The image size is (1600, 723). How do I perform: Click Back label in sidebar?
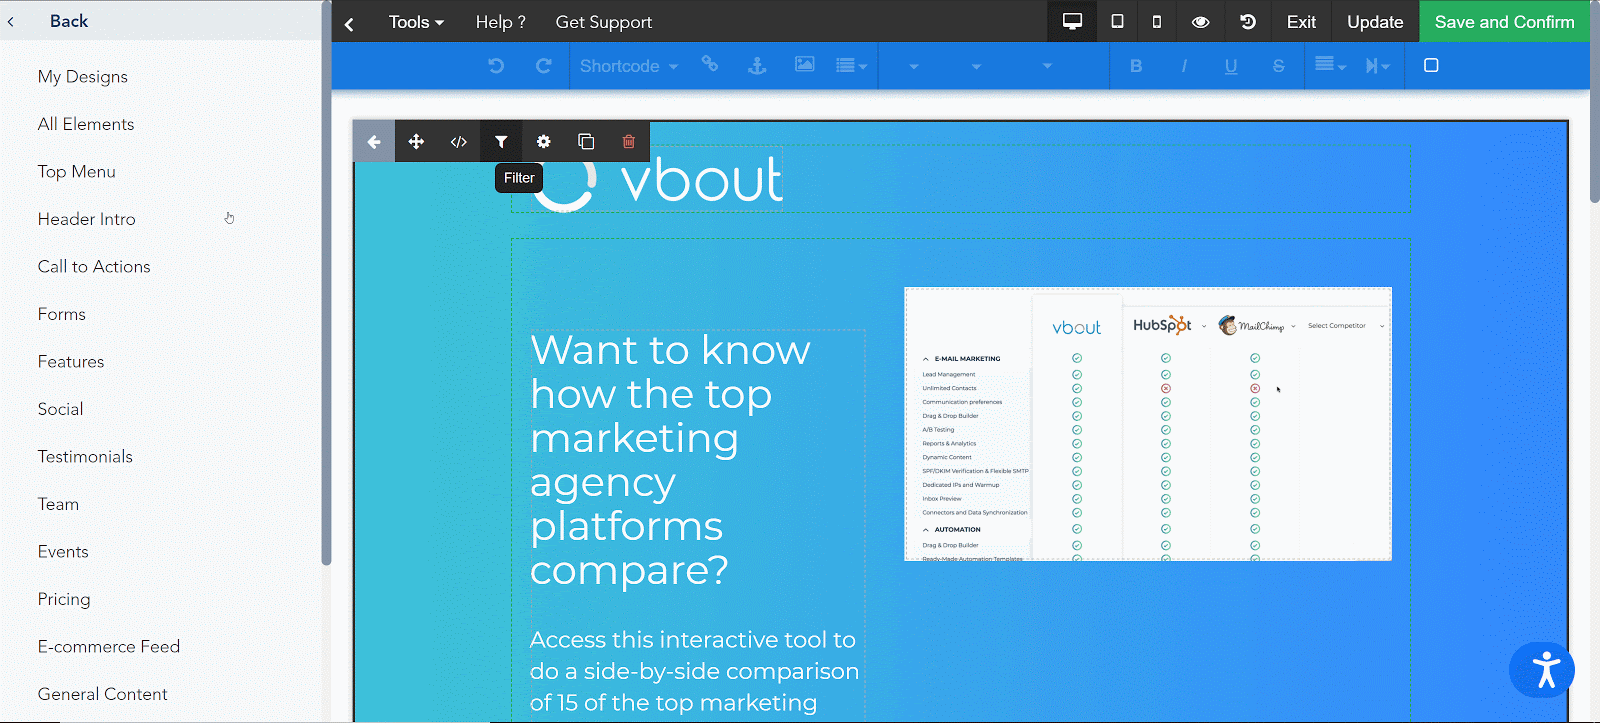coord(69,21)
